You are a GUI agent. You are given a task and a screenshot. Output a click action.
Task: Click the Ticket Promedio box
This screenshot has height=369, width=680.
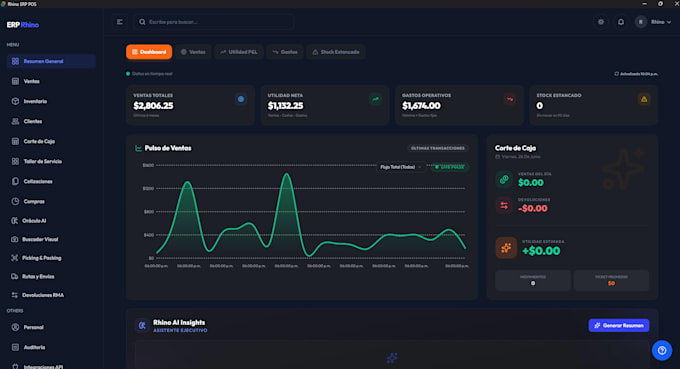611,280
